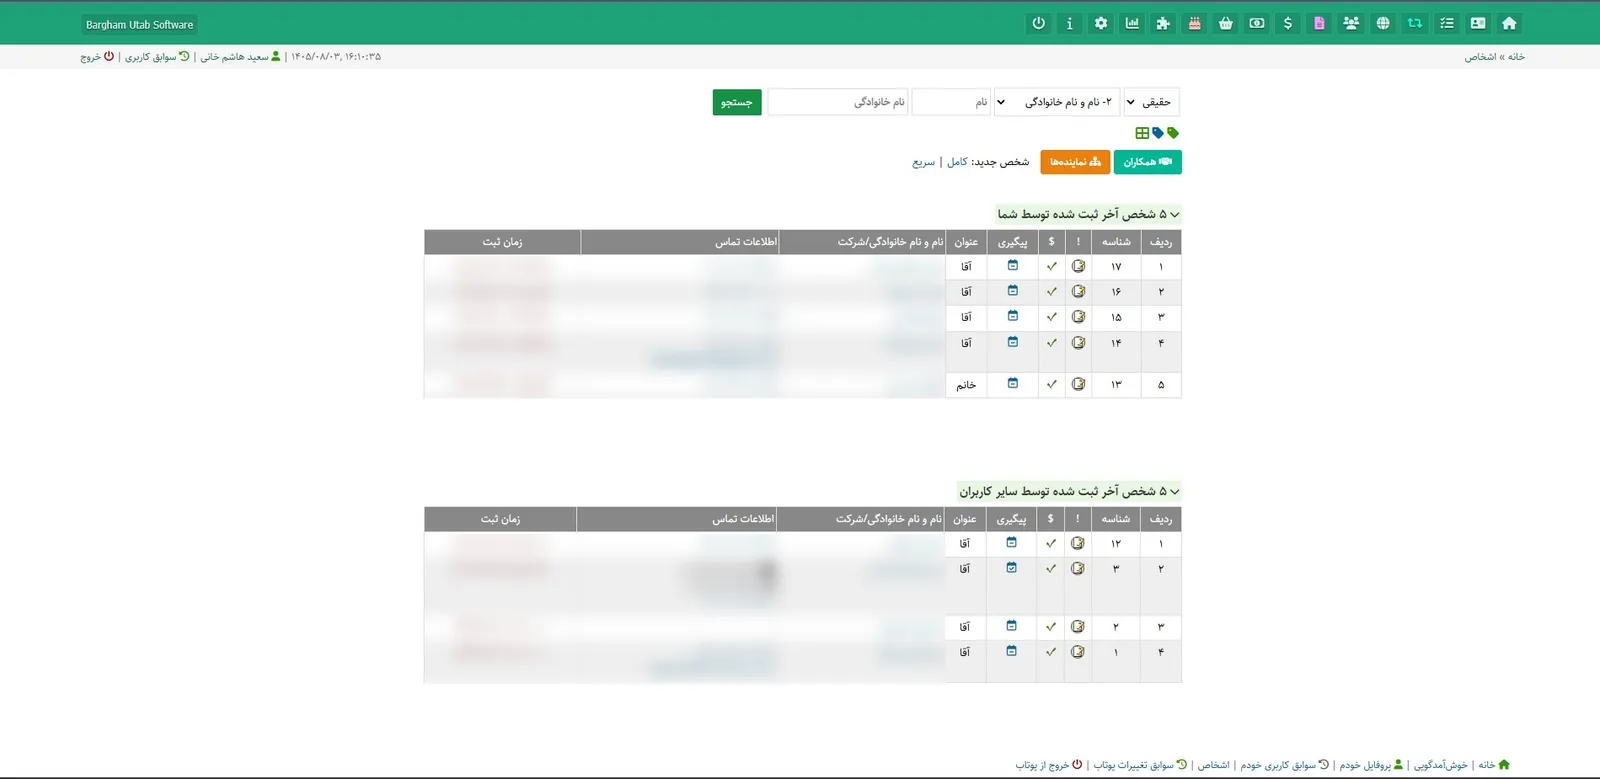Open the dollar sign toolbar icon
The width and height of the screenshot is (1600, 779).
click(1288, 24)
